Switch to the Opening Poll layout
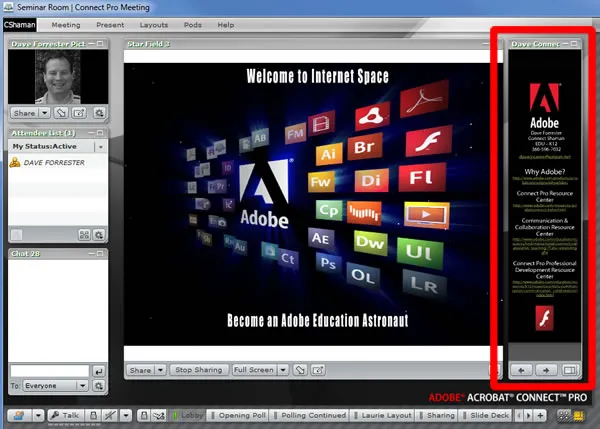 pyautogui.click(x=238, y=415)
